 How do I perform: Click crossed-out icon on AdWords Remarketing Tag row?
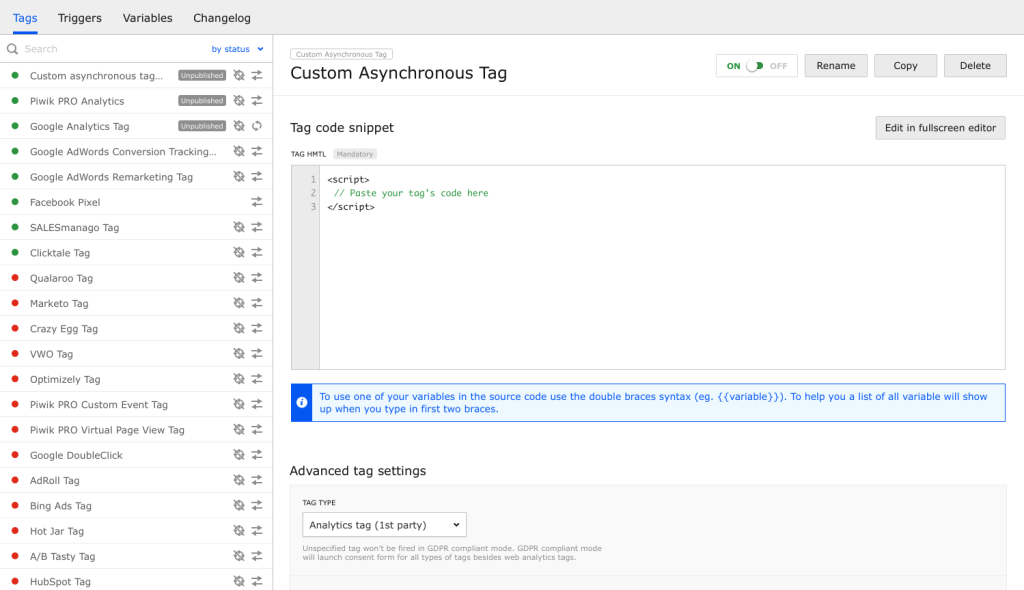tap(239, 176)
